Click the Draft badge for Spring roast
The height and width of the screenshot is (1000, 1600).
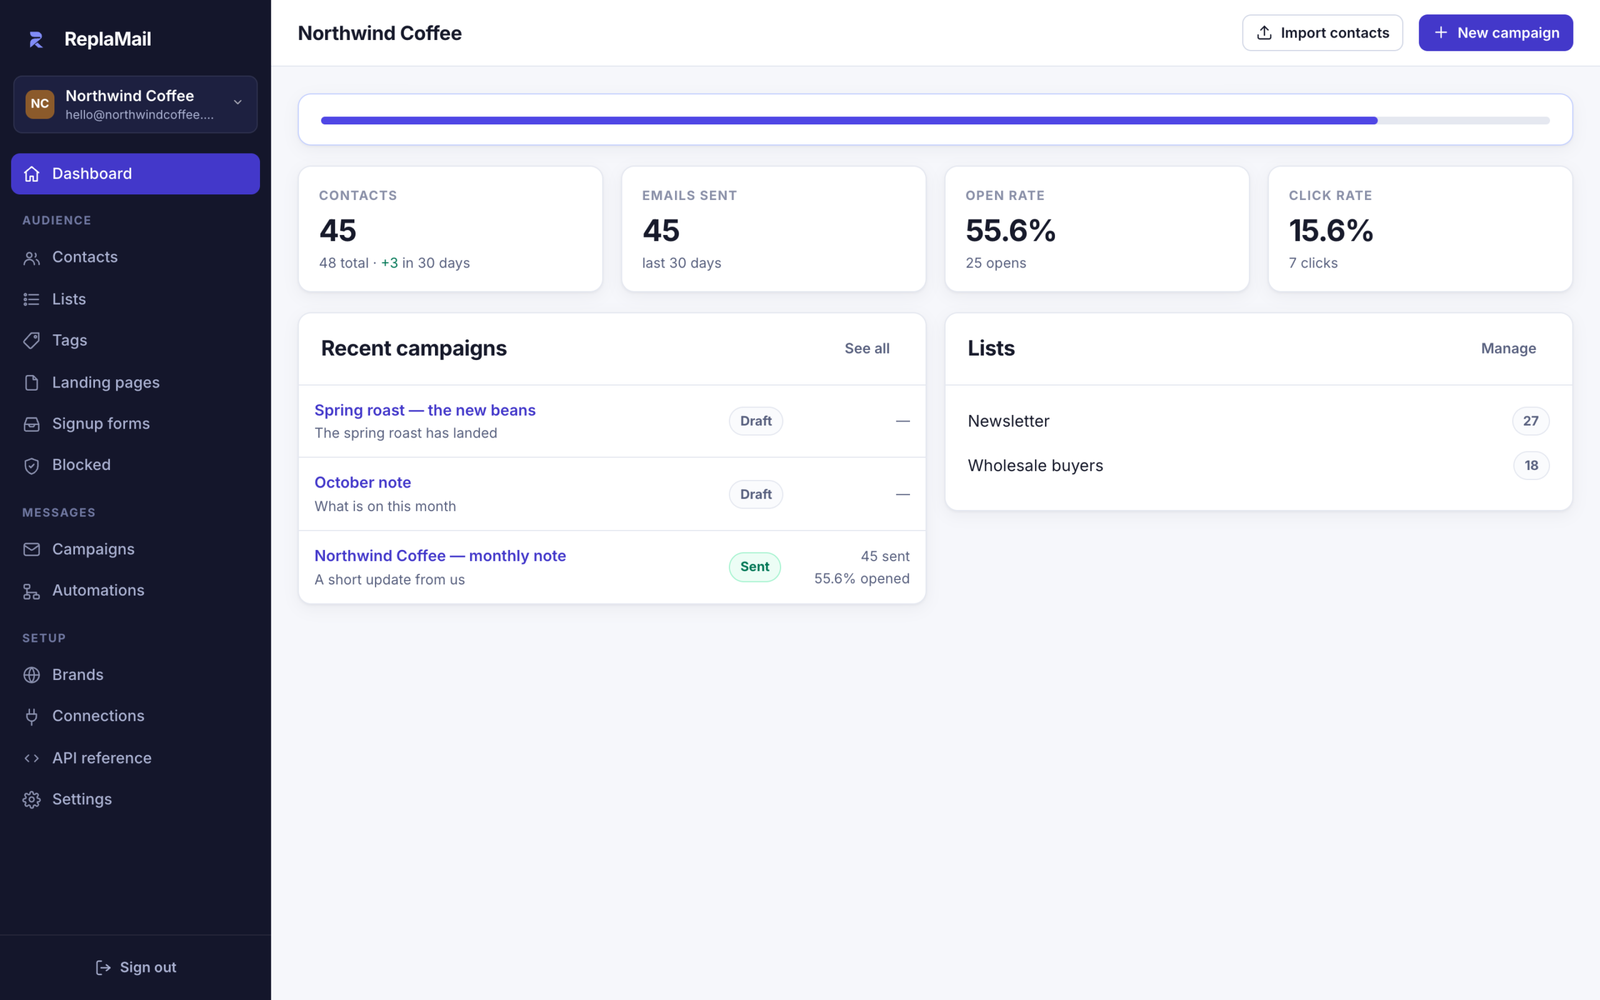[756, 421]
